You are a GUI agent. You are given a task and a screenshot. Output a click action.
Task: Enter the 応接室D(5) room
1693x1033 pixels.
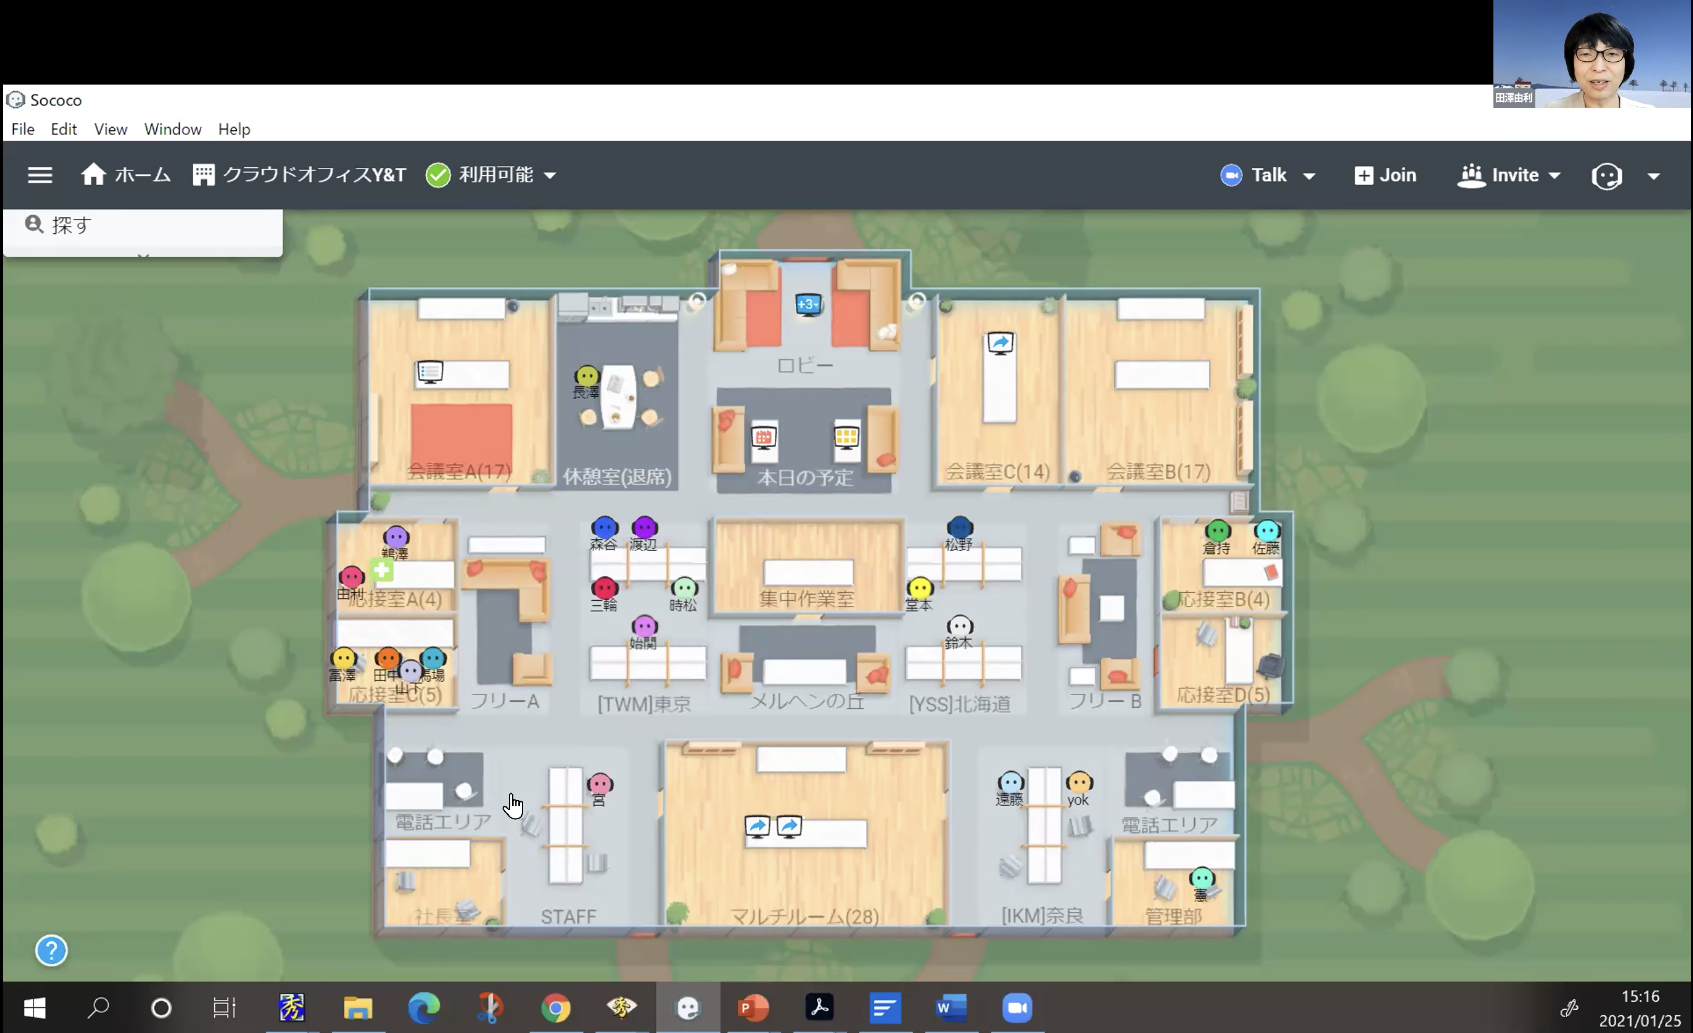coord(1221,661)
